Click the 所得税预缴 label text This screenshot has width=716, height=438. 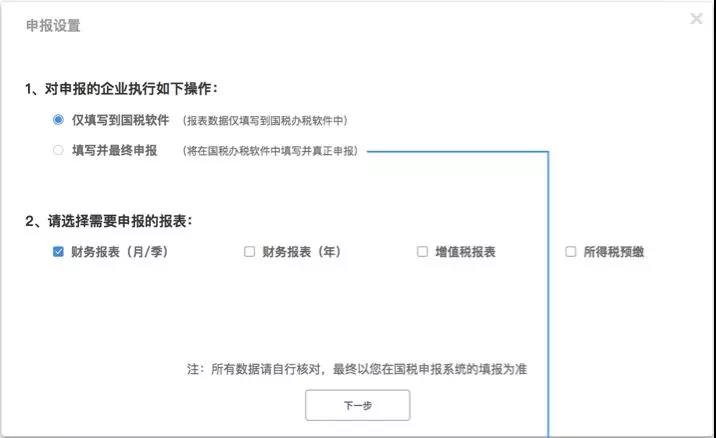pyautogui.click(x=614, y=252)
